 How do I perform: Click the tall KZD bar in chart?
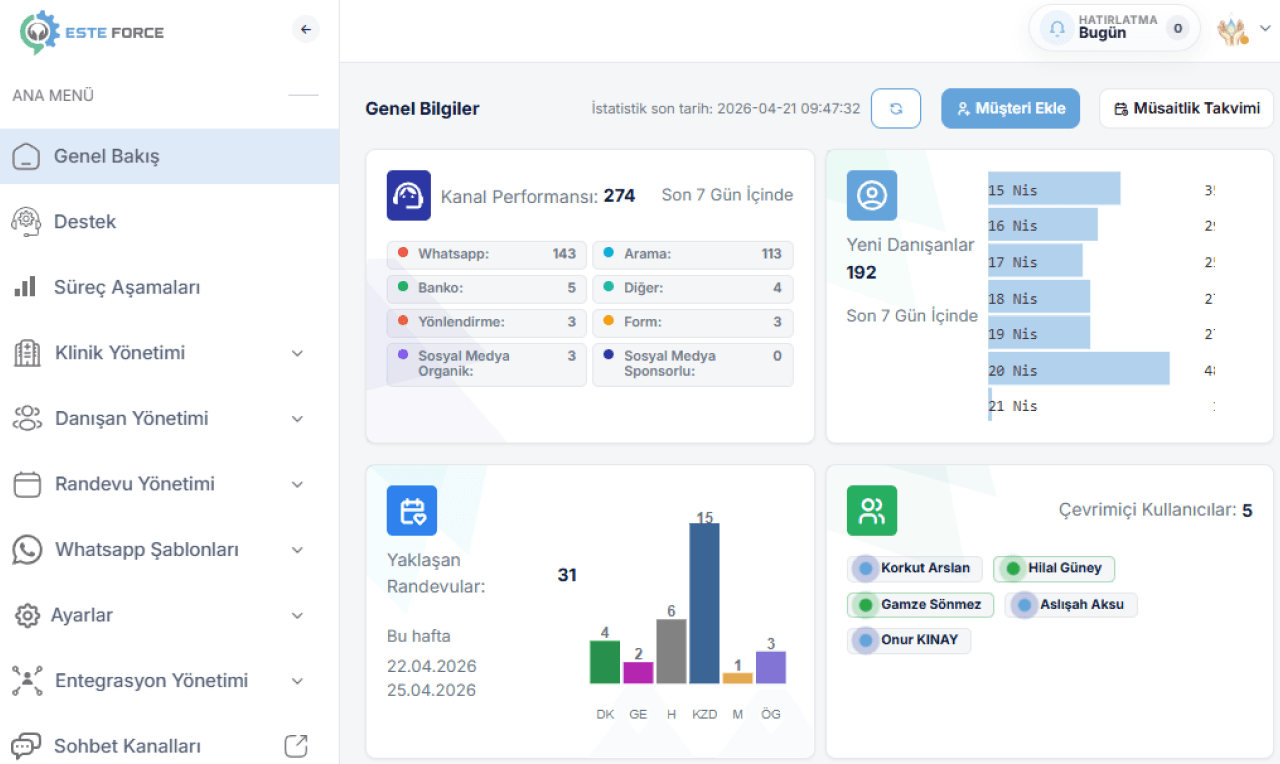704,603
